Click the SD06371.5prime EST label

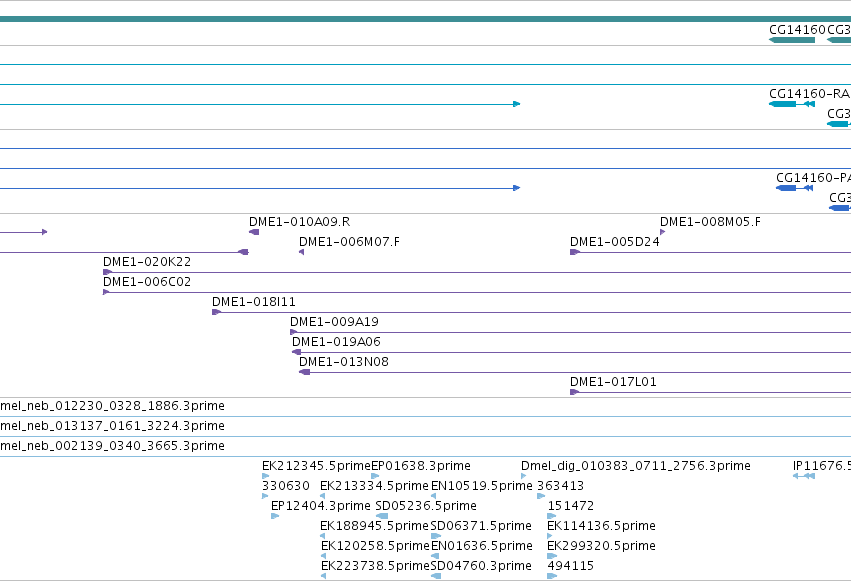481,527
